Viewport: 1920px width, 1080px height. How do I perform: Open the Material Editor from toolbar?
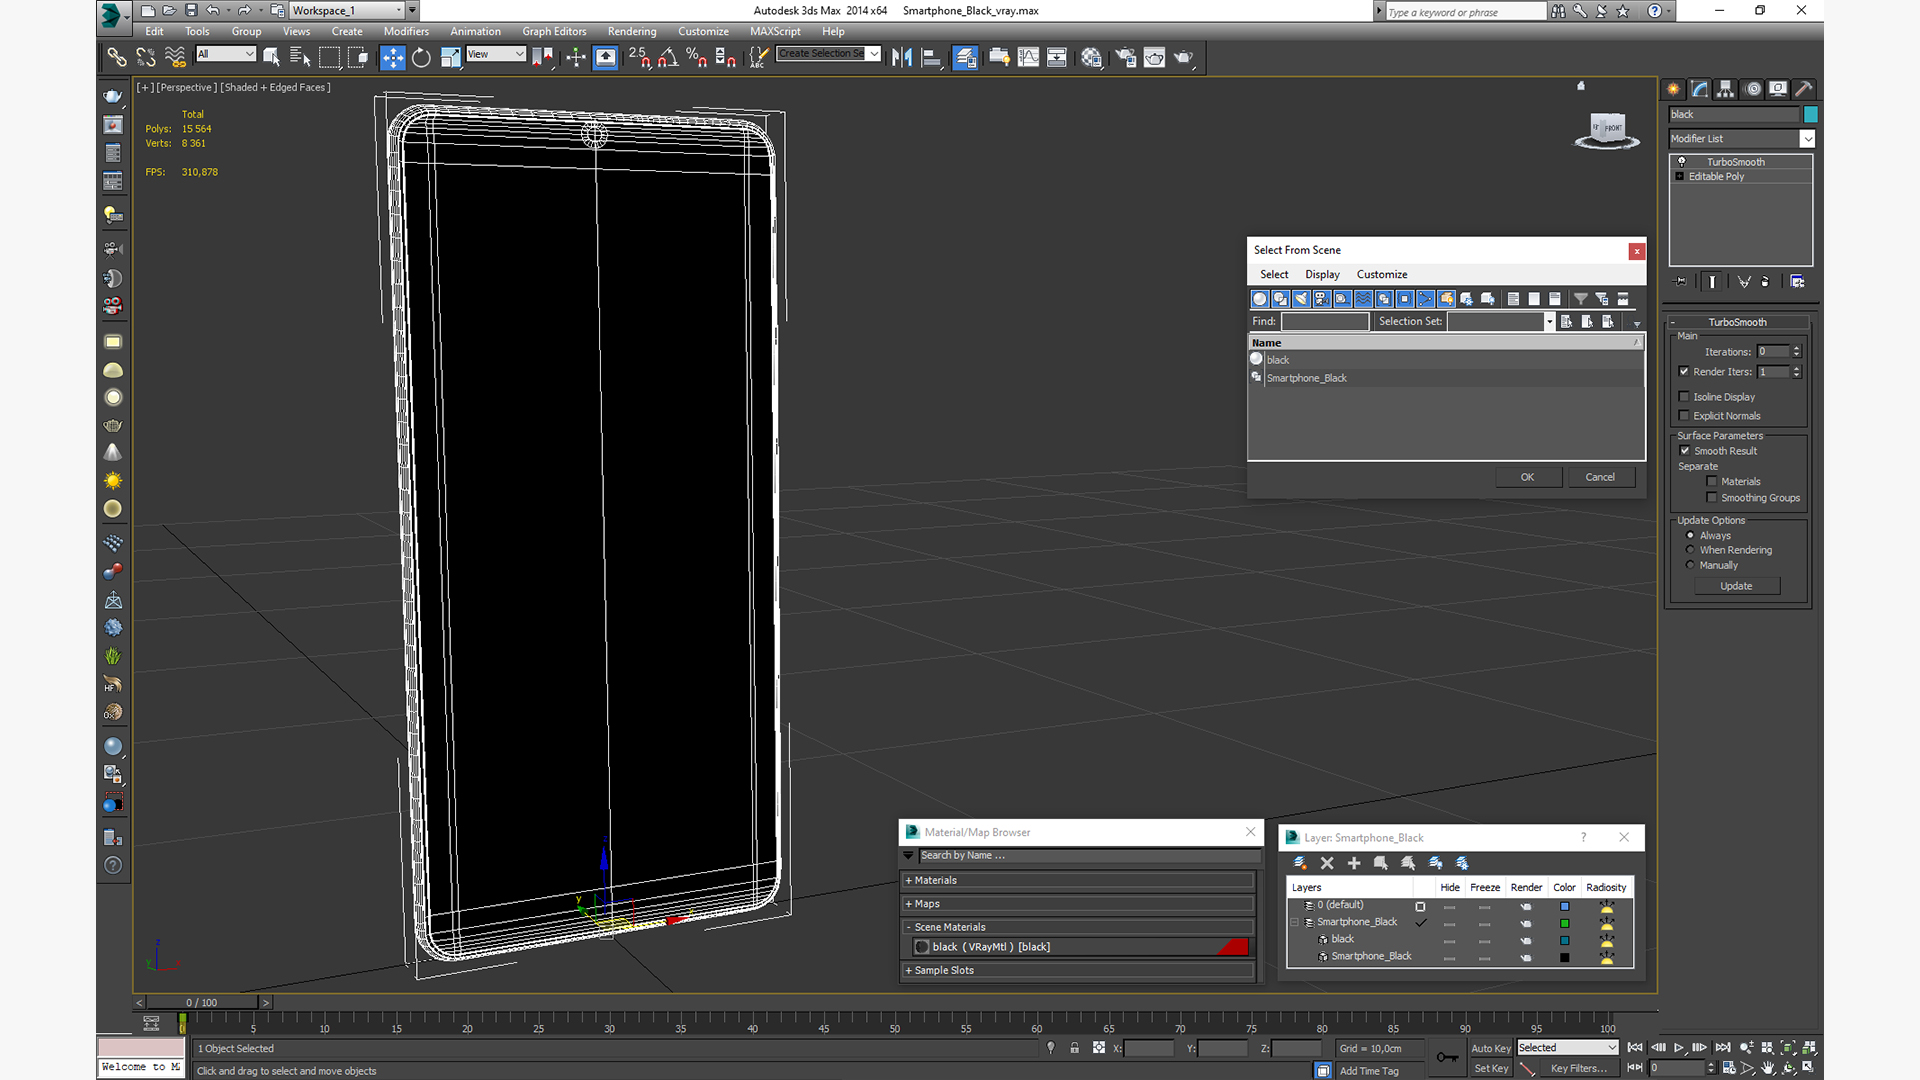[1091, 58]
